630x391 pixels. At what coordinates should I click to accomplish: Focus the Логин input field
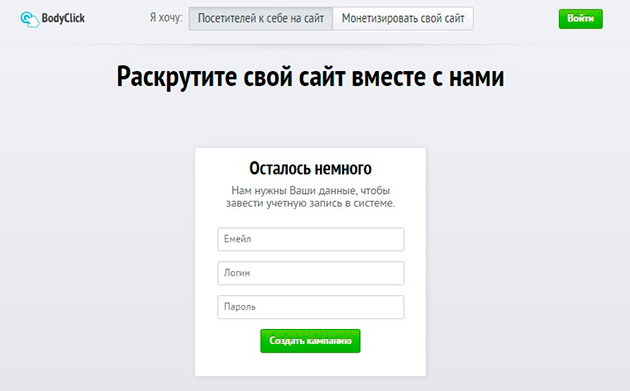coord(311,273)
